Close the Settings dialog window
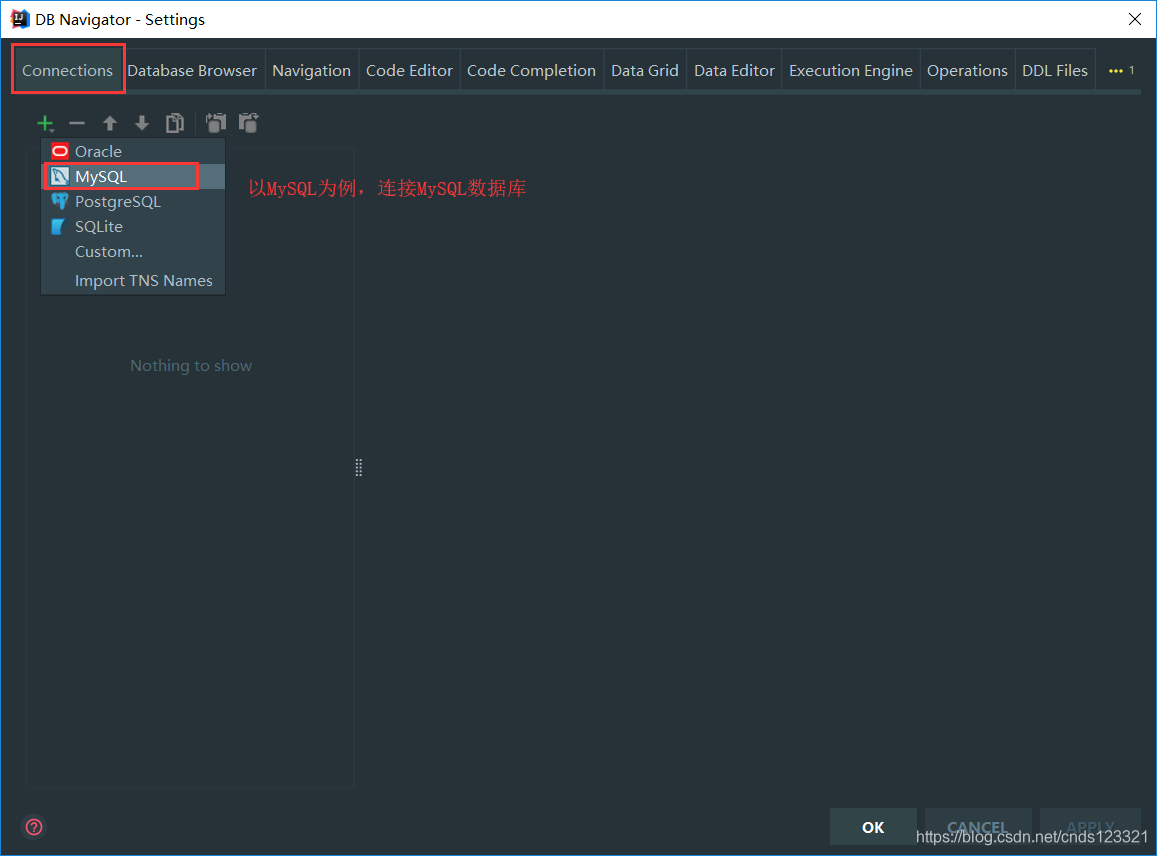Image resolution: width=1157 pixels, height=856 pixels. pyautogui.click(x=1135, y=19)
